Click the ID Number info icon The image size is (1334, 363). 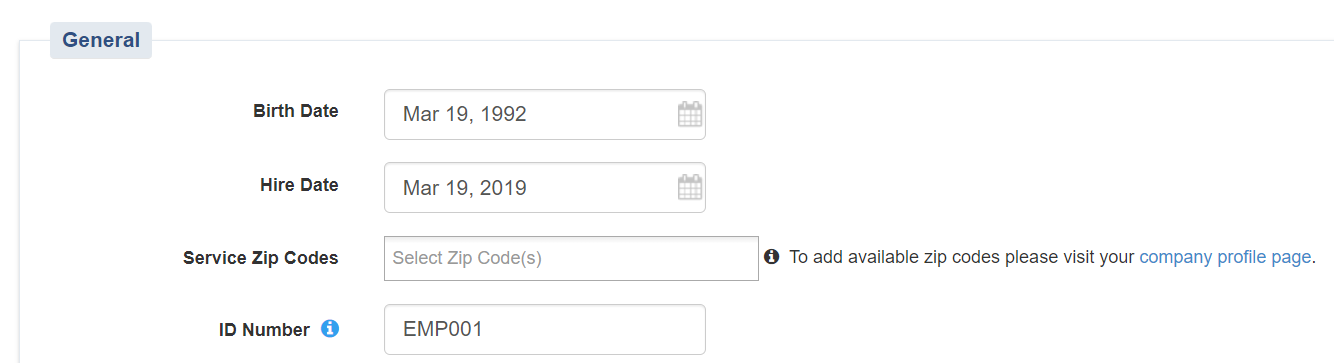330,328
